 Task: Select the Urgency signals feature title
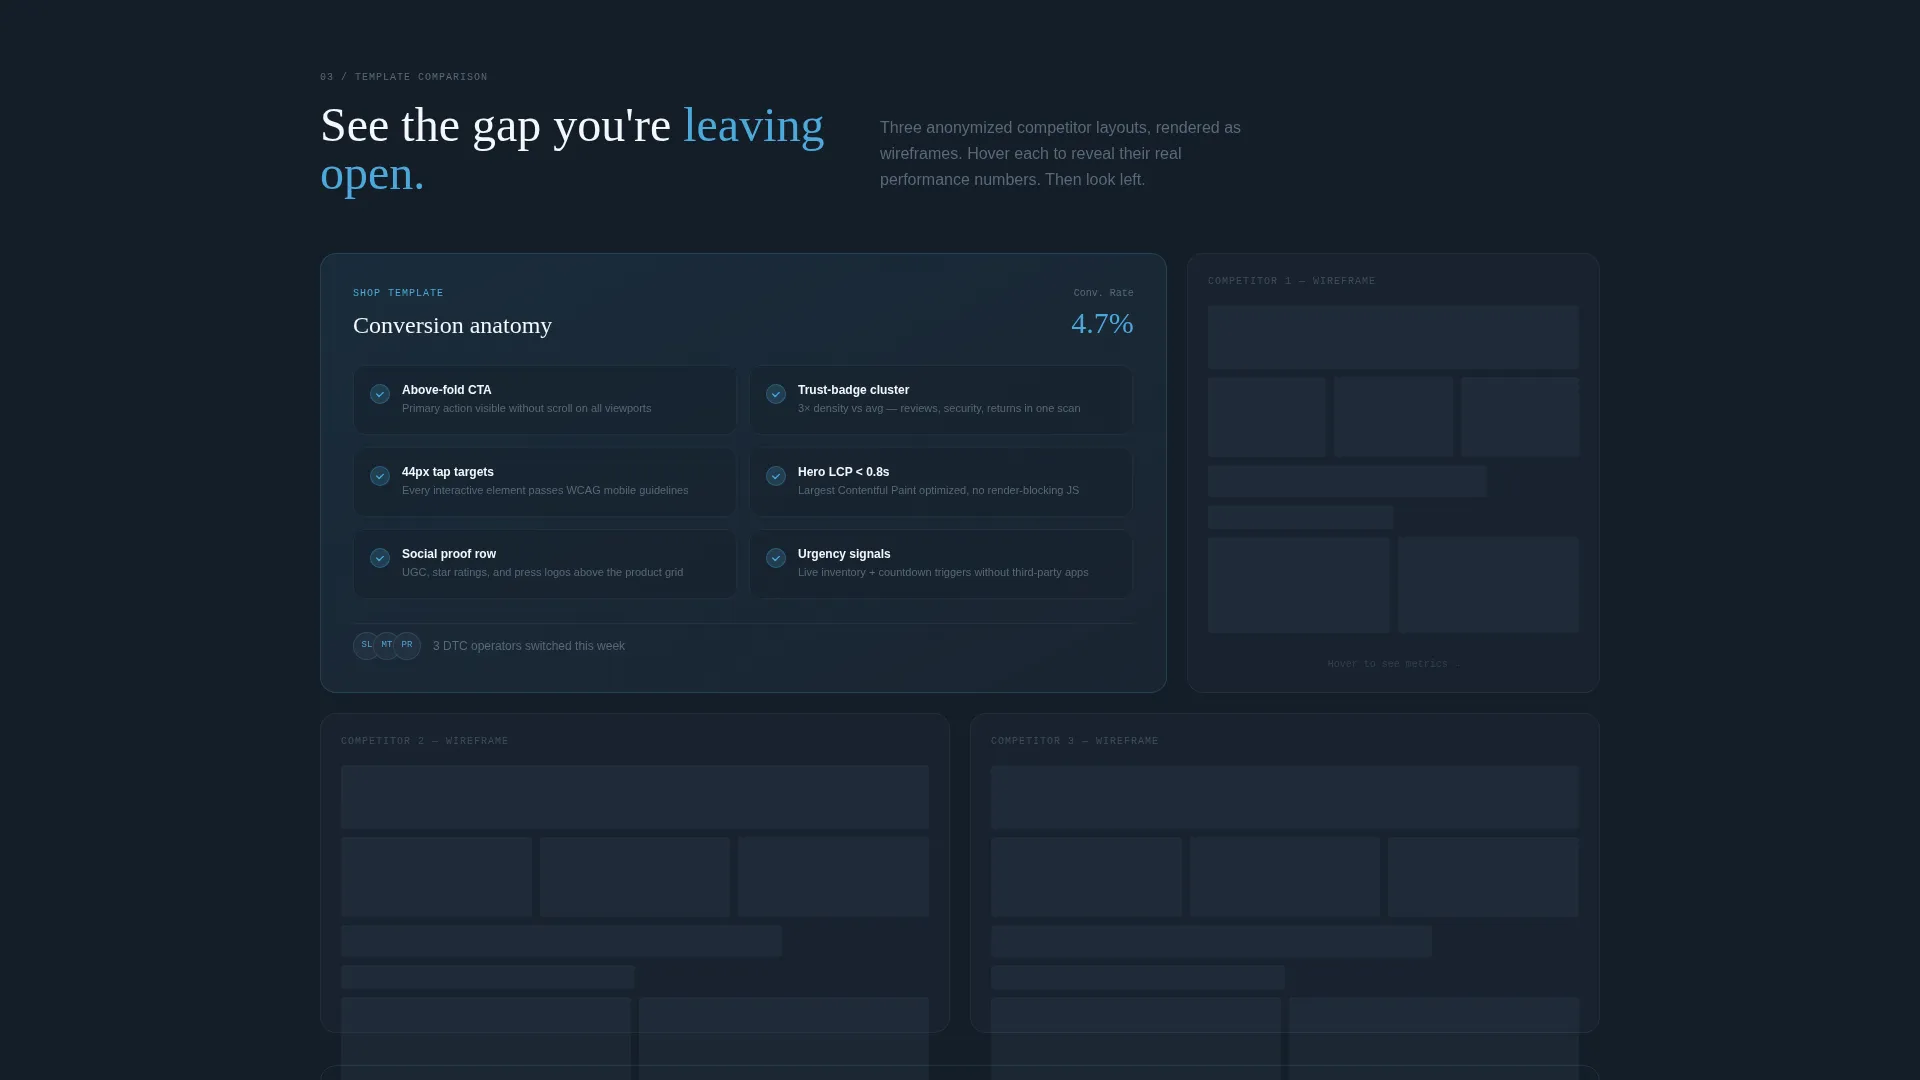(844, 554)
